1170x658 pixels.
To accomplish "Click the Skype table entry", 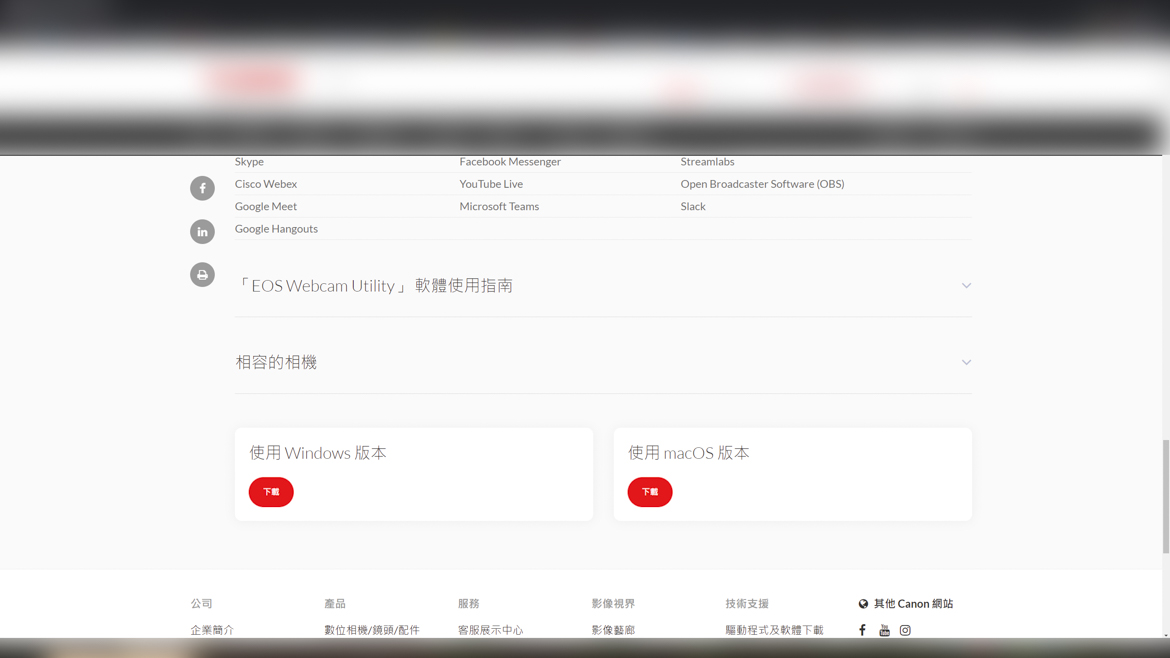I will pos(249,162).
